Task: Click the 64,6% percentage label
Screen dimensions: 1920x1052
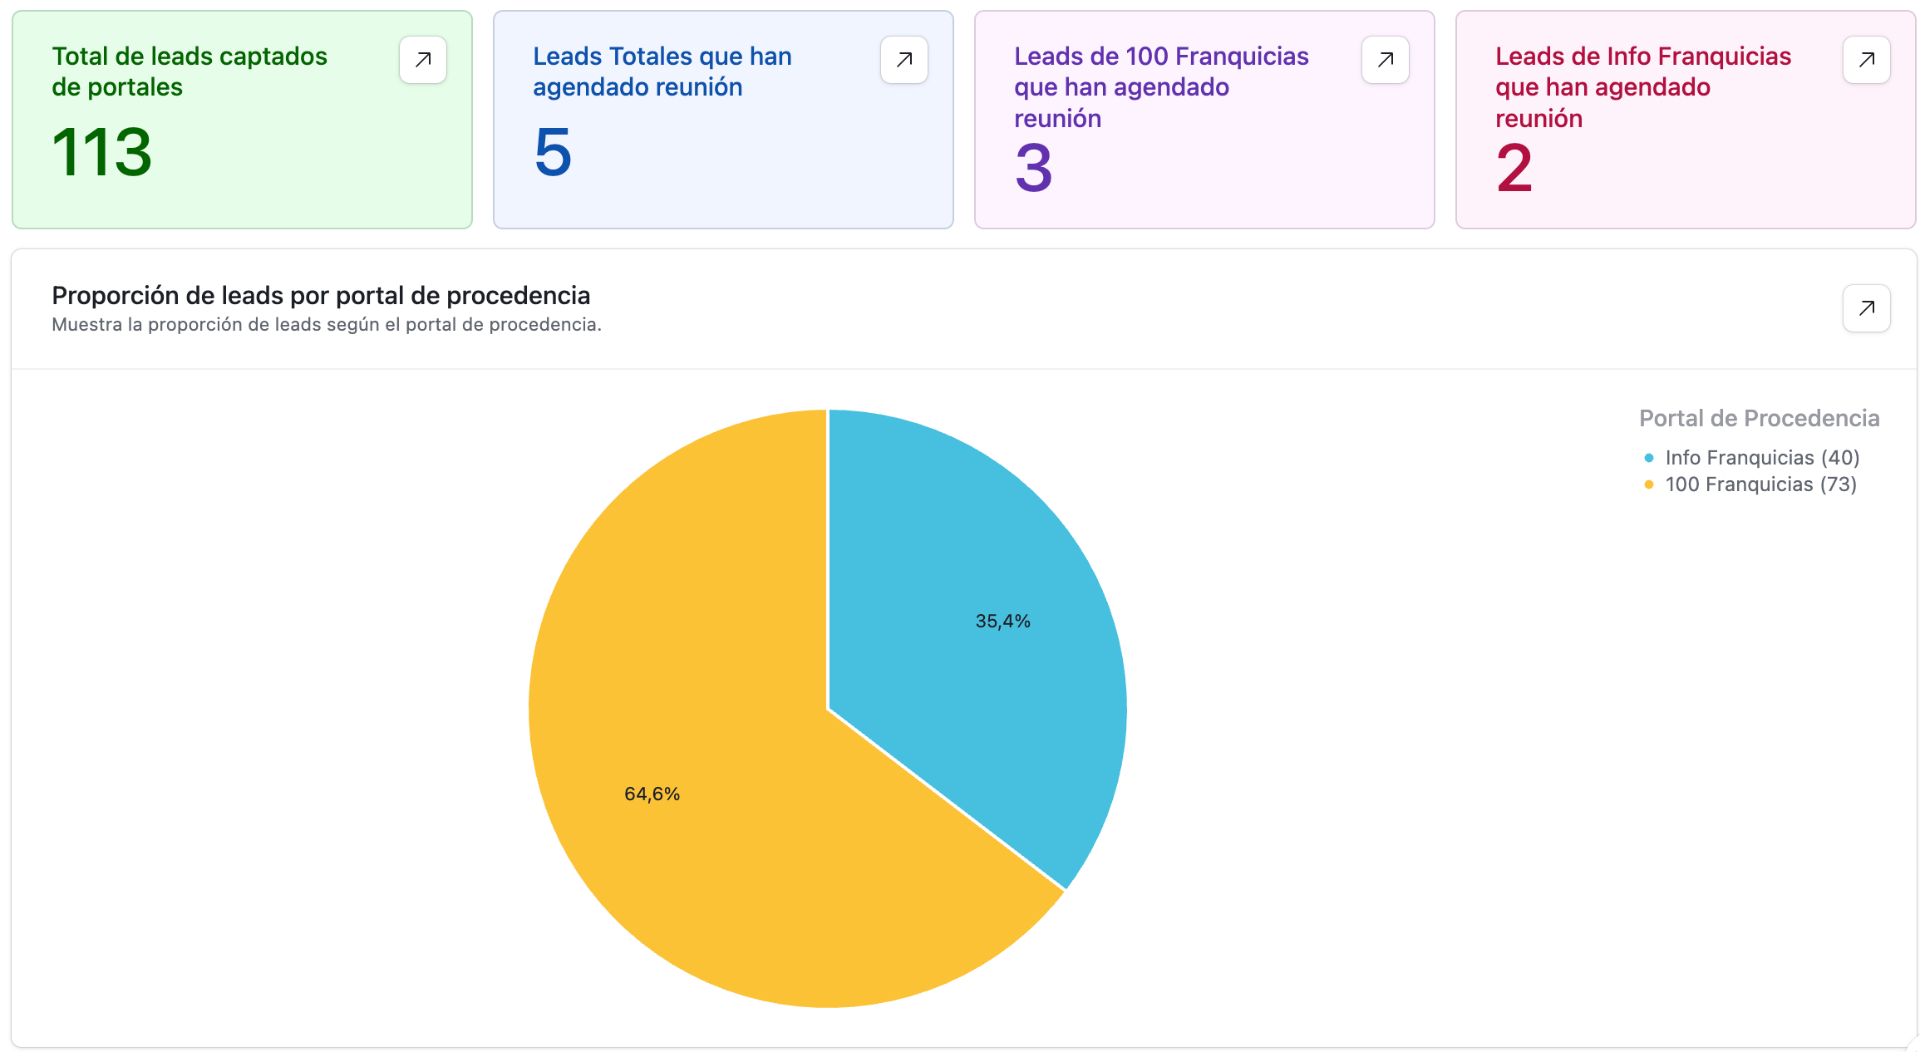Action: (x=652, y=794)
